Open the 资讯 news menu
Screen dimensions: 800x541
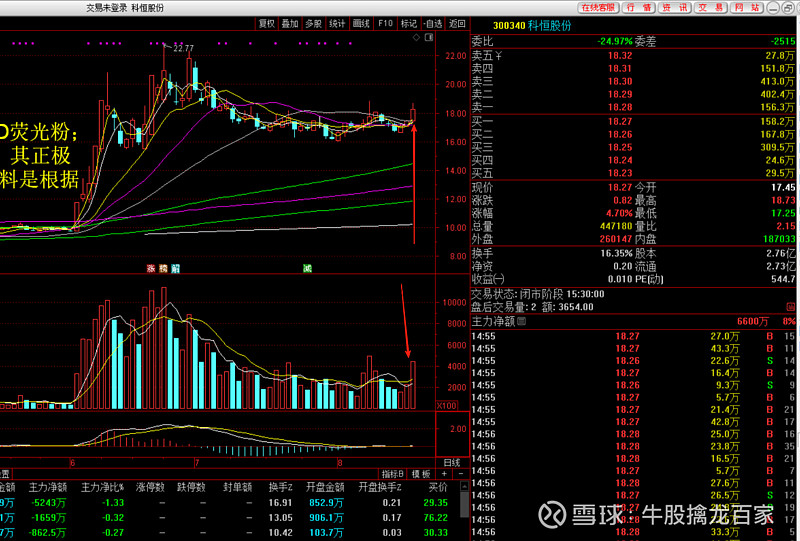click(676, 8)
